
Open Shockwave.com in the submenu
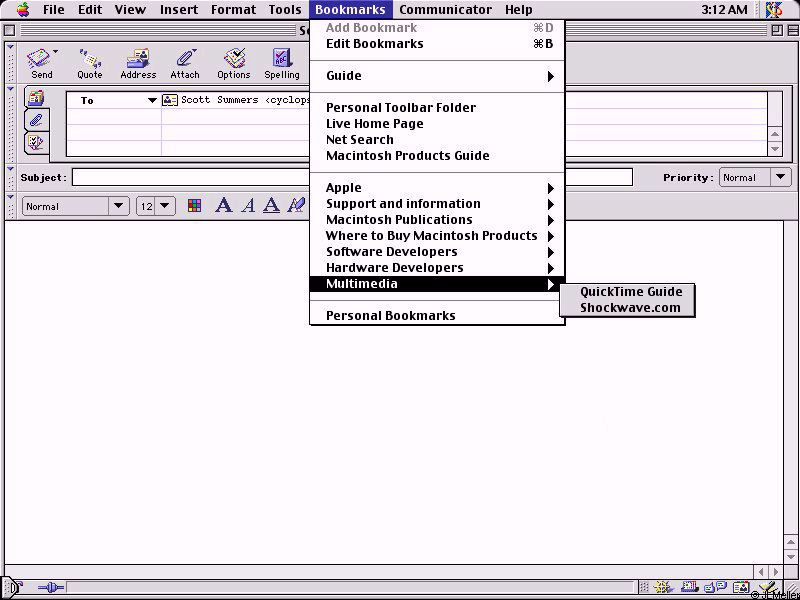(628, 308)
